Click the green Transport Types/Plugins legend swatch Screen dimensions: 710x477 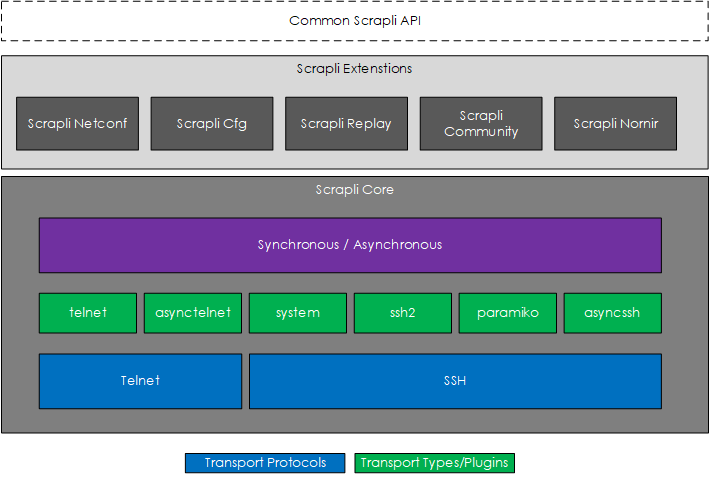(435, 463)
